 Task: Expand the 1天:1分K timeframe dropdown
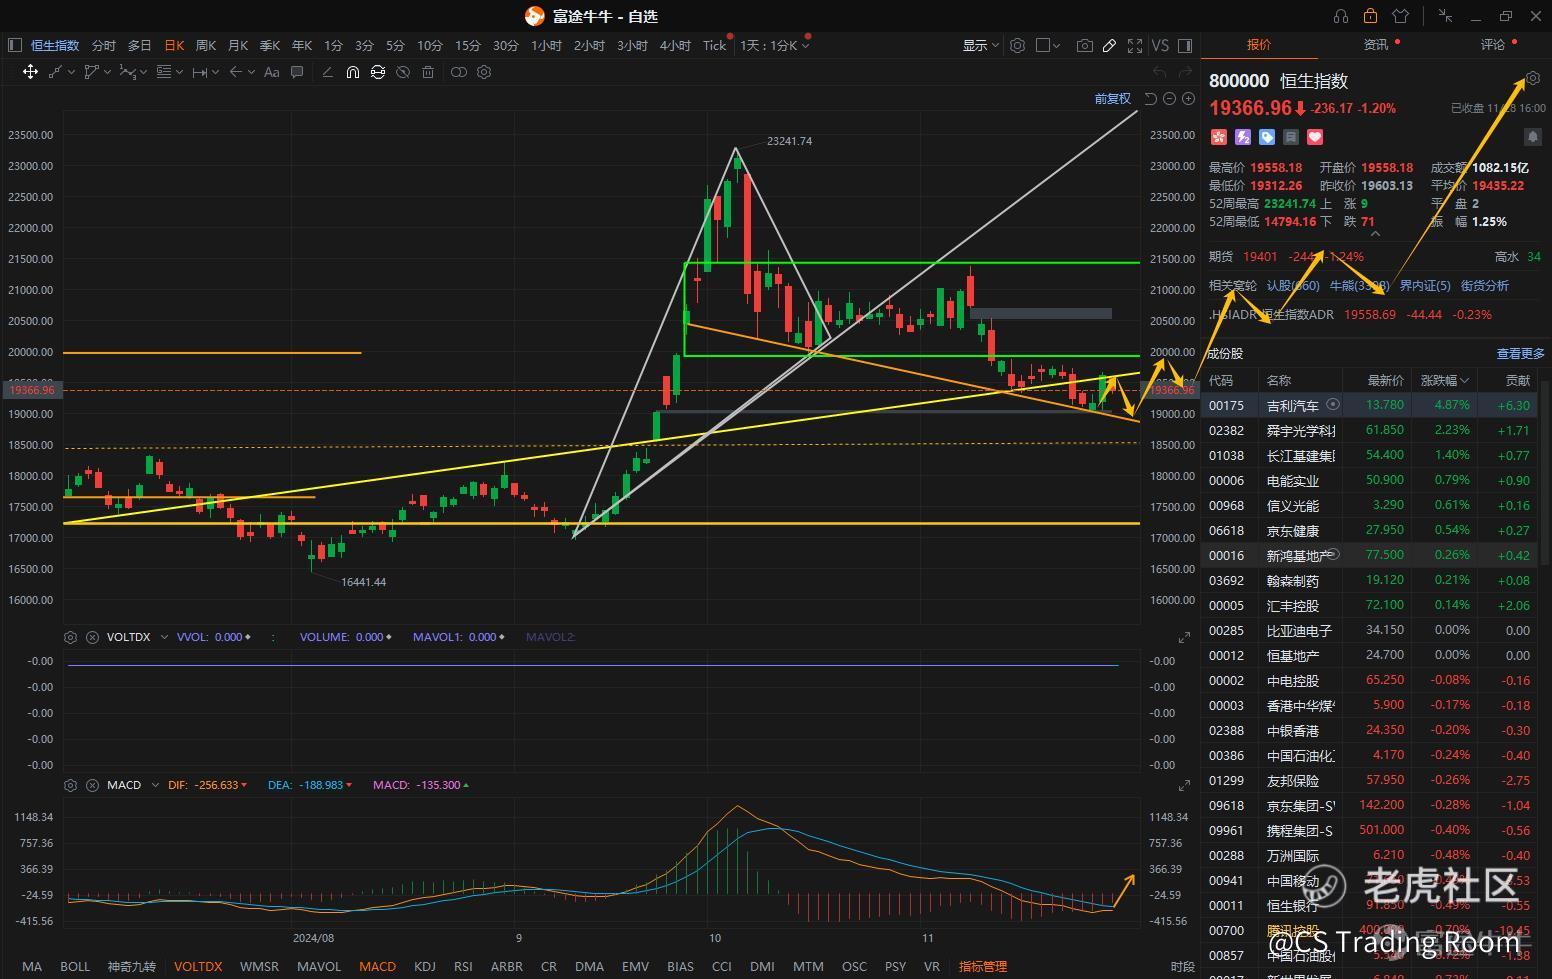(774, 45)
